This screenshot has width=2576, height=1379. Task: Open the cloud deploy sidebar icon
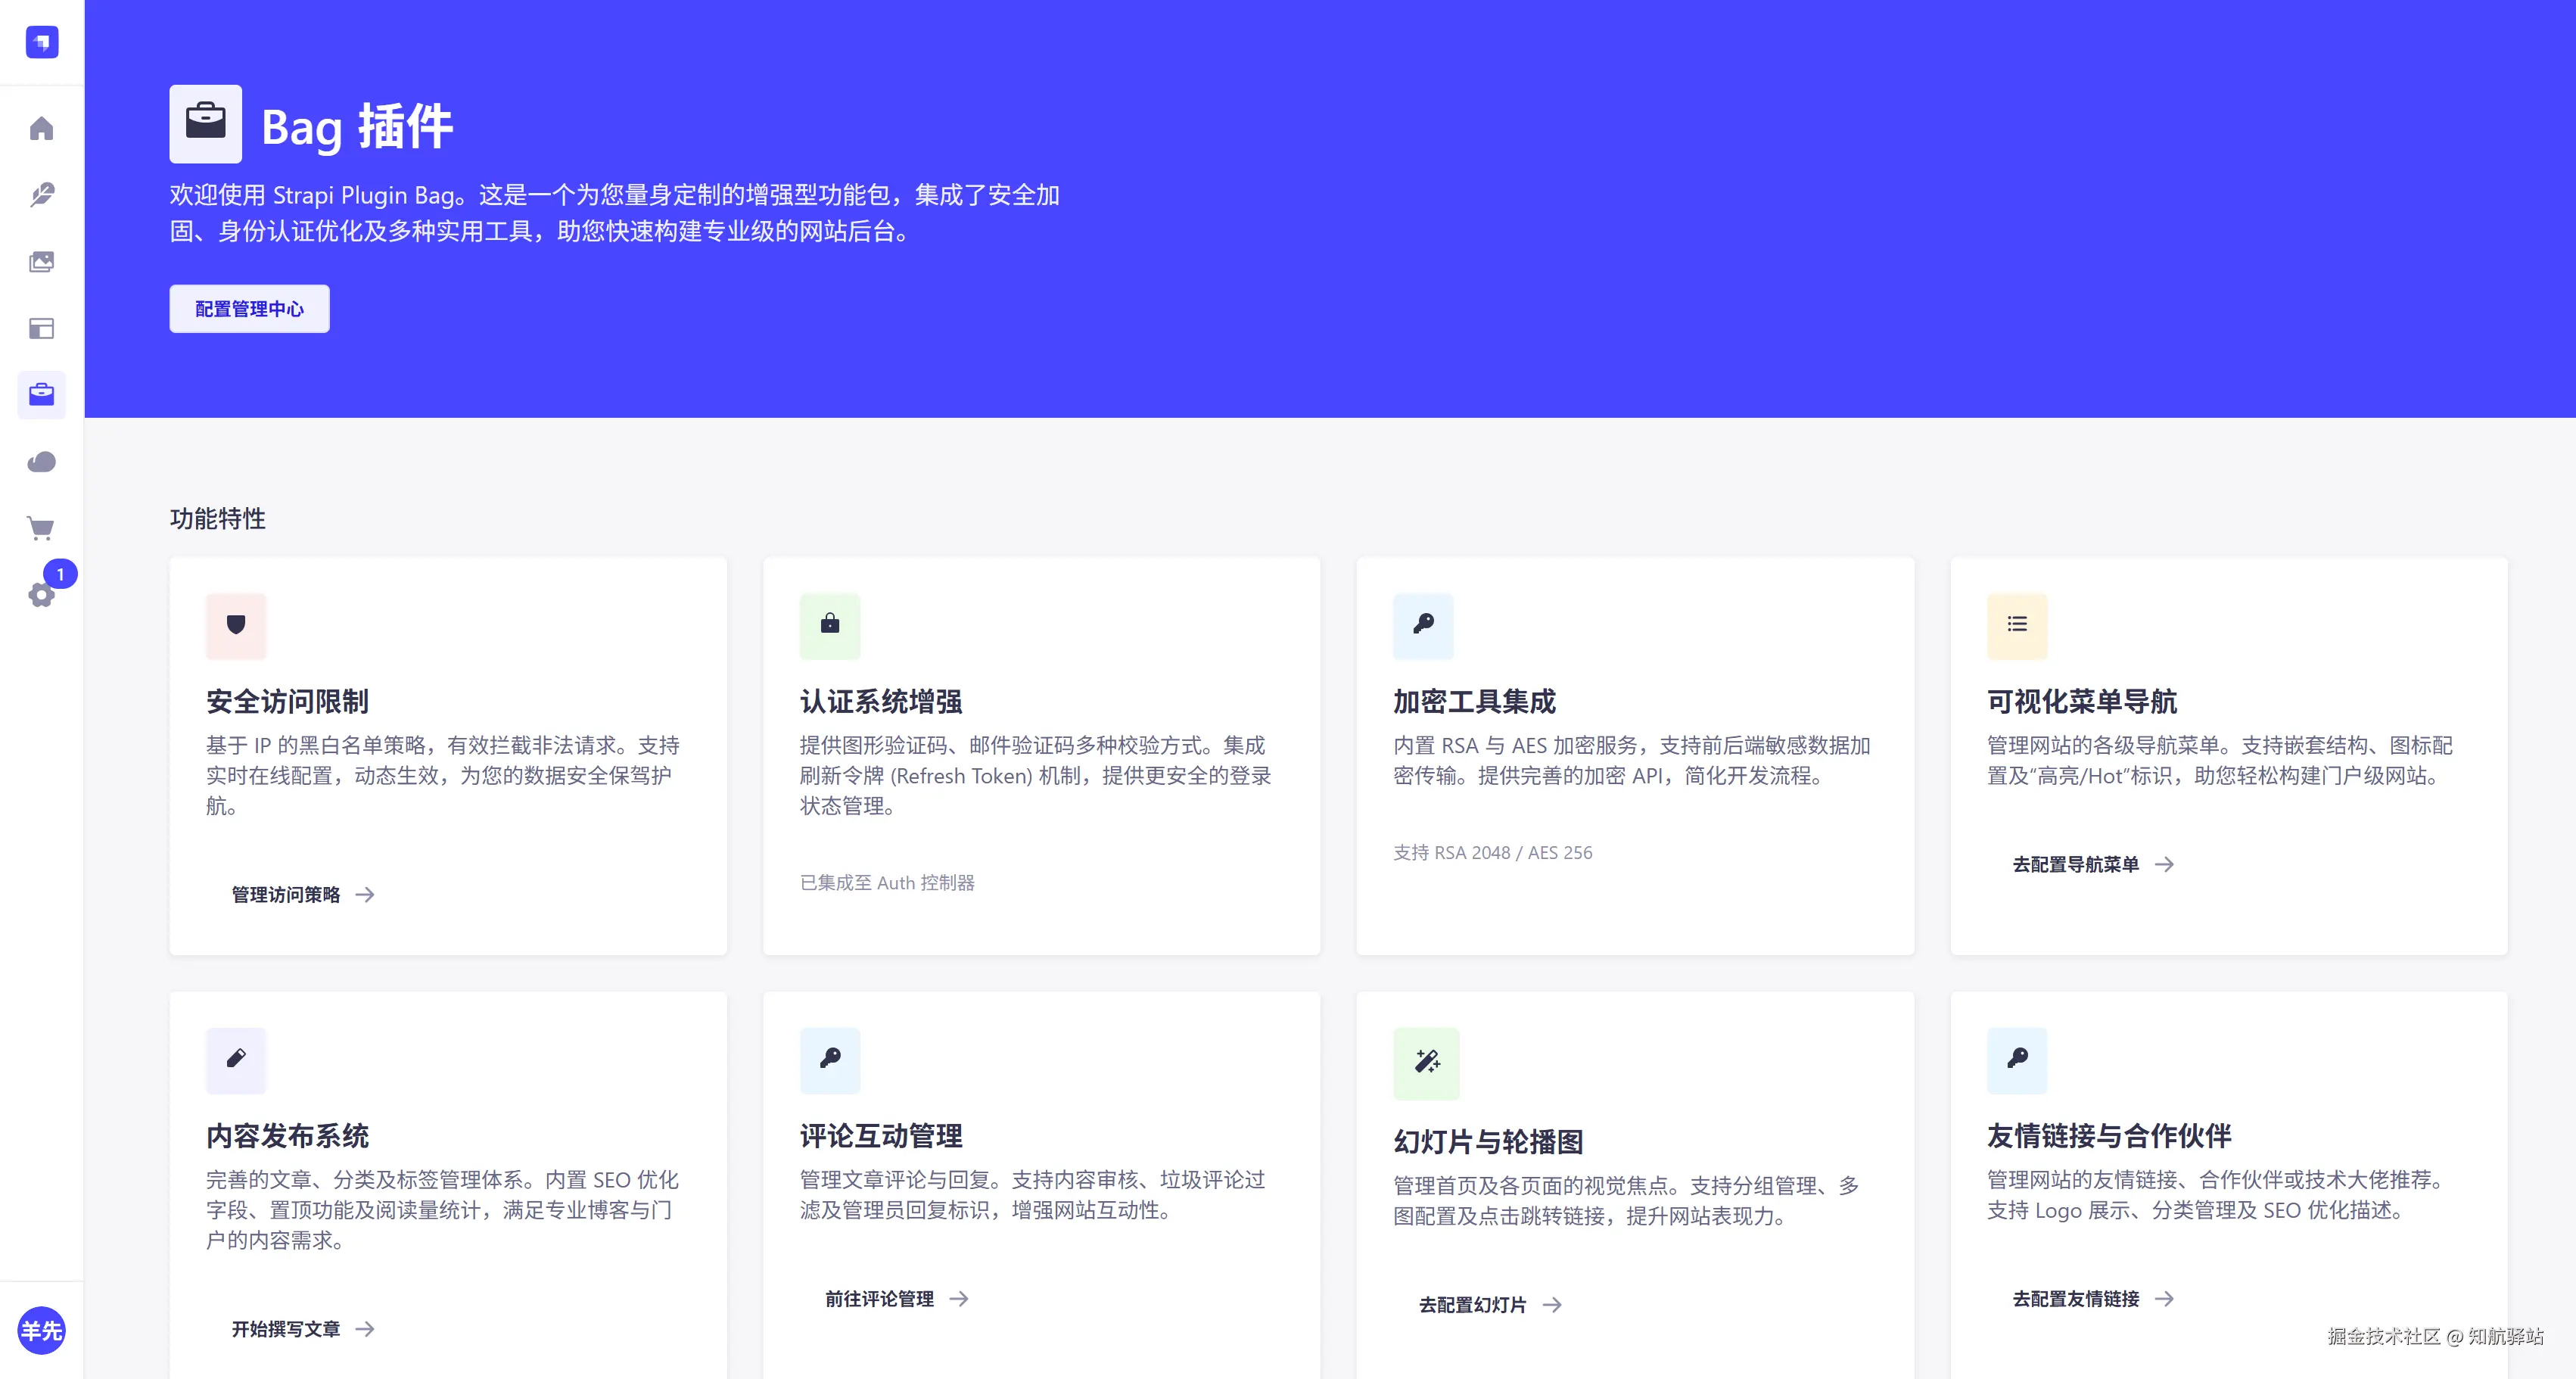41,462
